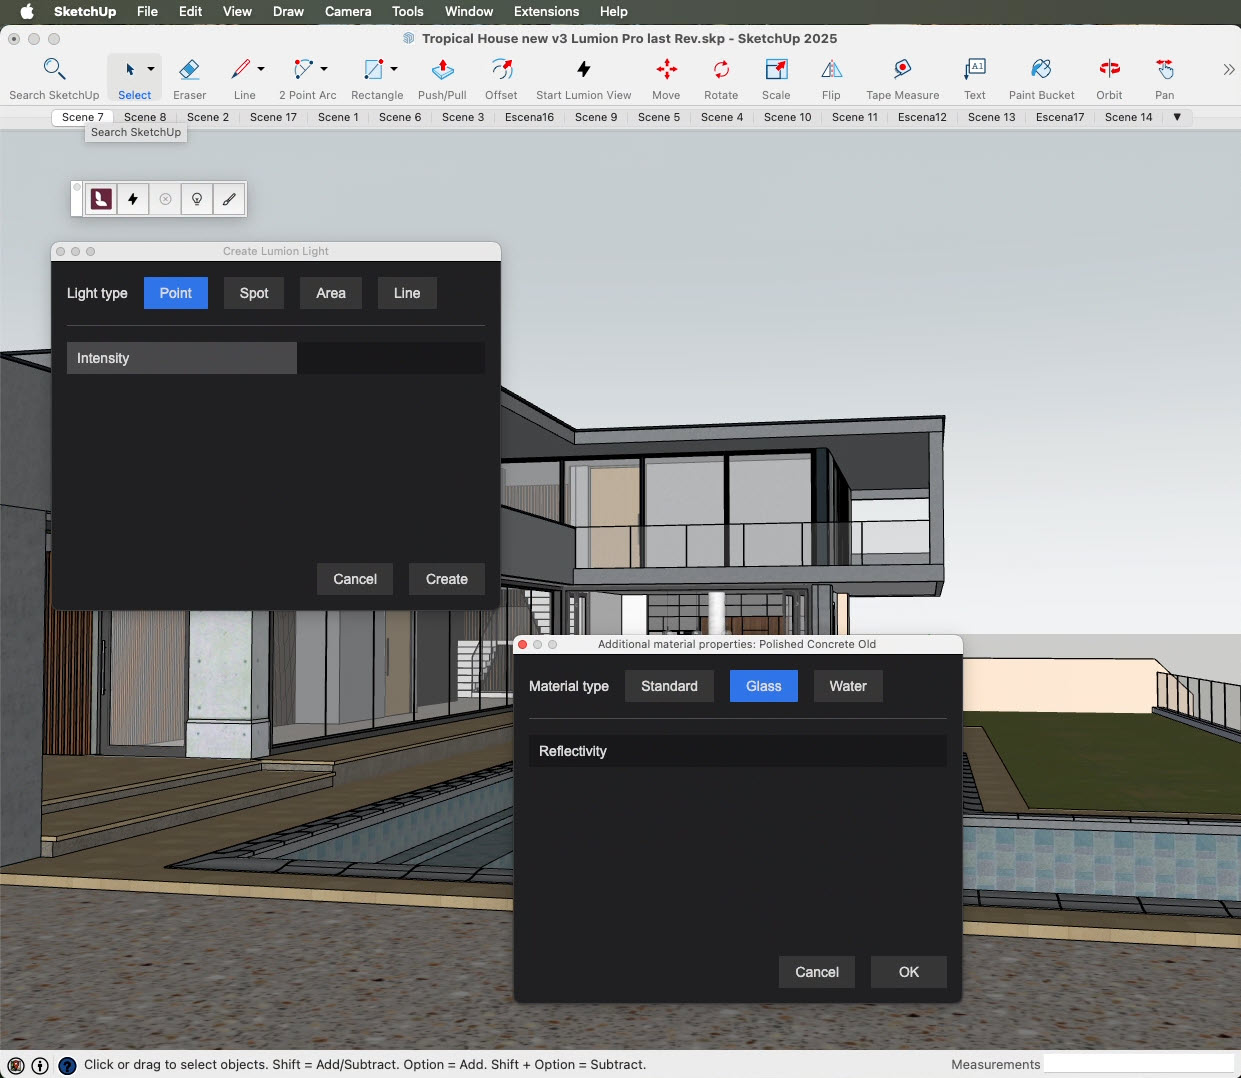Open the hidden scene tabs overflow arrow

pos(1178,117)
